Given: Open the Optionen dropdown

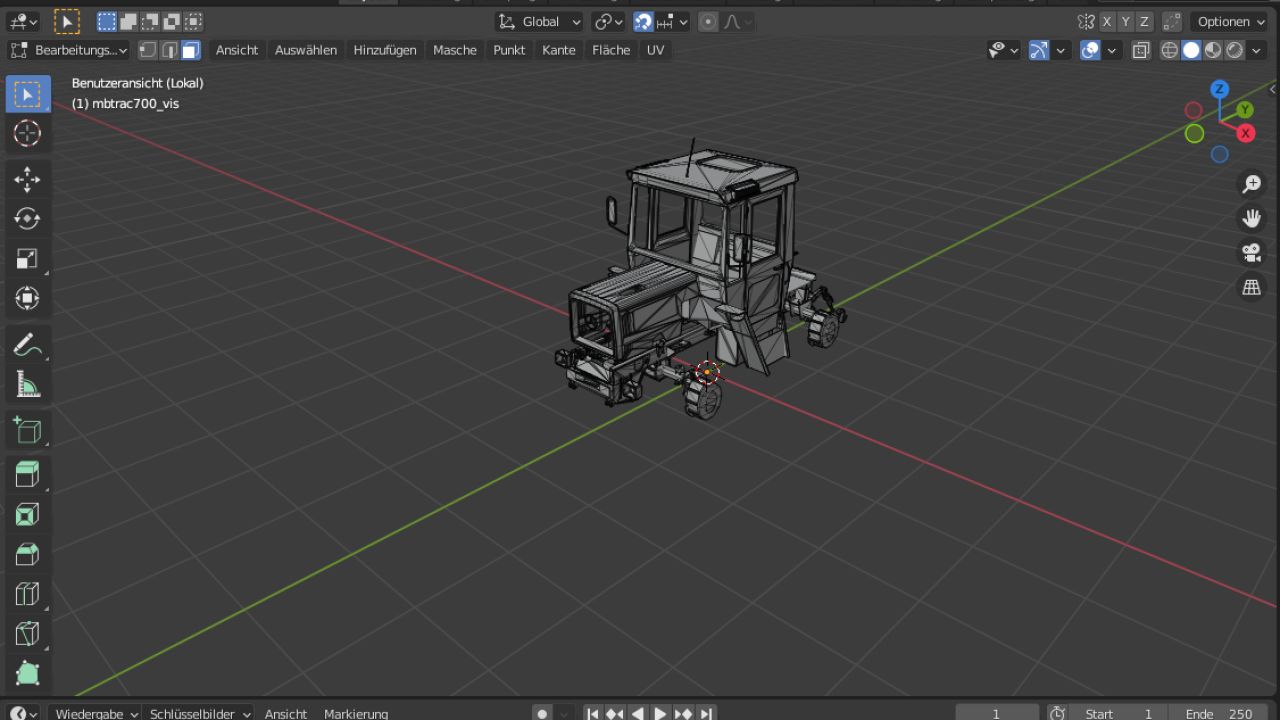Looking at the screenshot, I should pos(1231,21).
